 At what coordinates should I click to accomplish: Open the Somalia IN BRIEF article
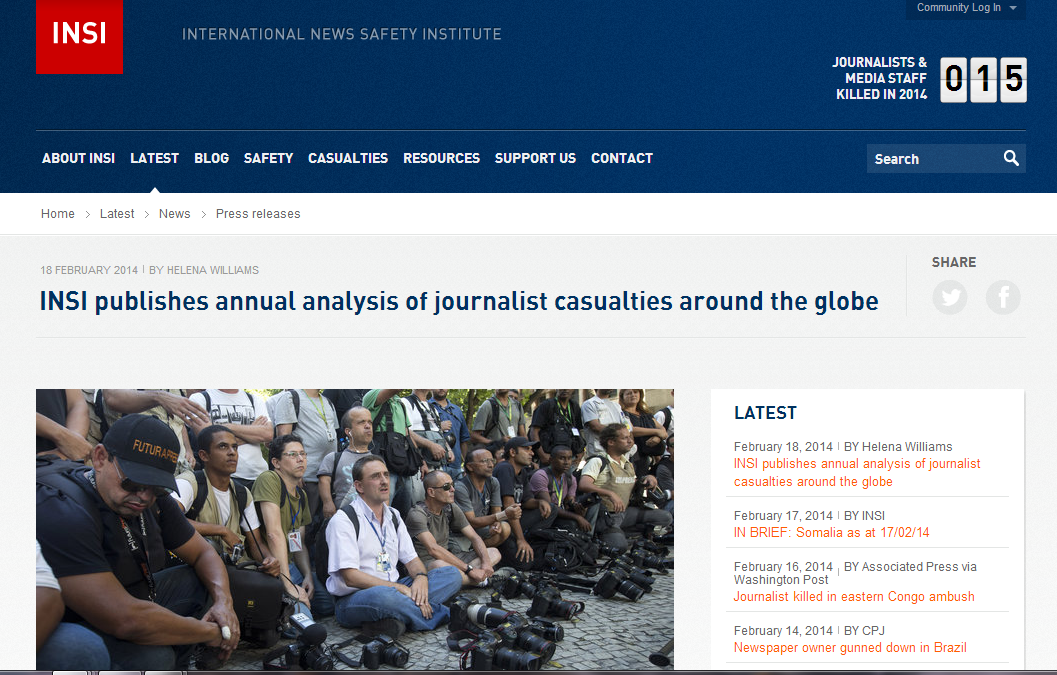(x=831, y=533)
